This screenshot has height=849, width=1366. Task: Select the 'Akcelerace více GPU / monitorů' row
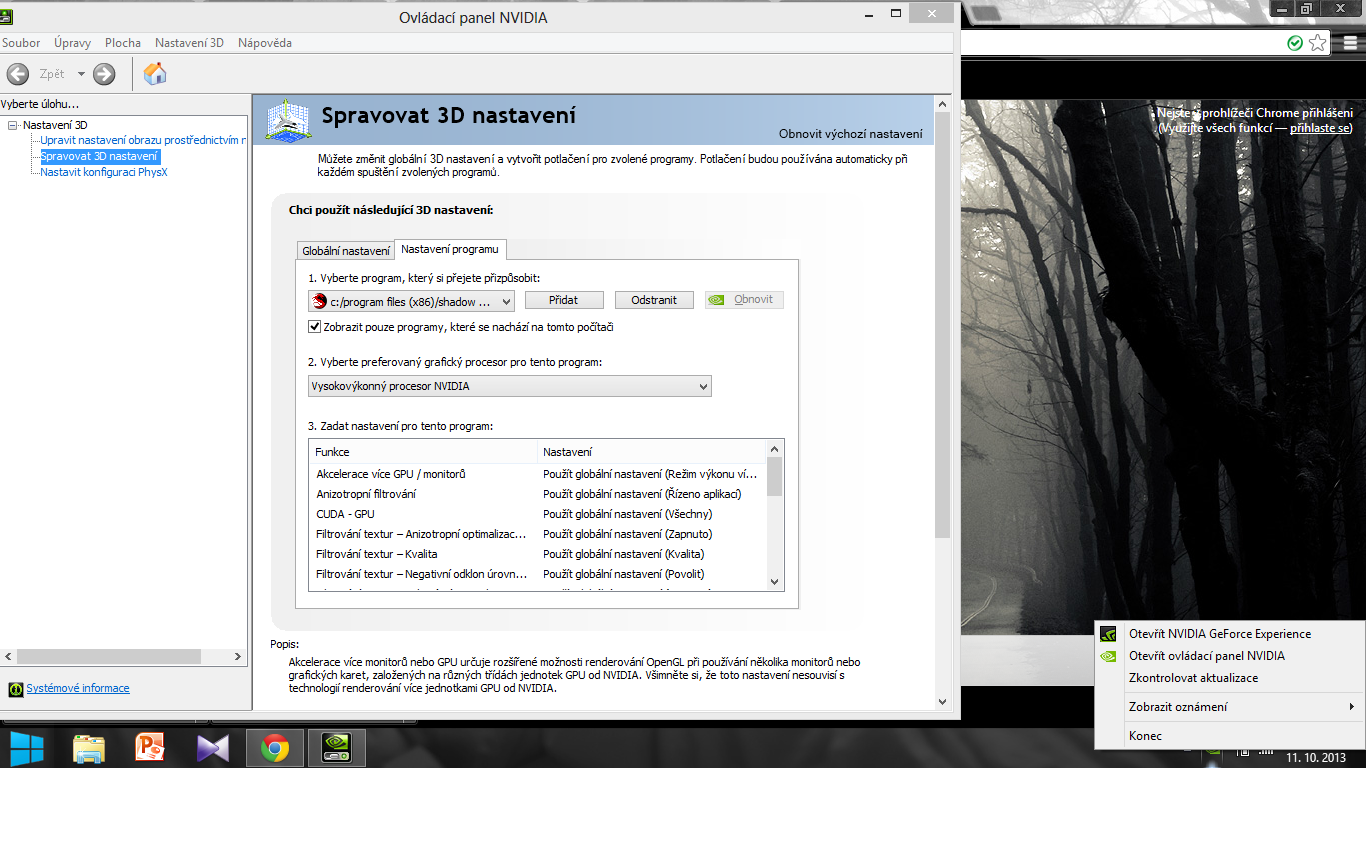pos(538,474)
